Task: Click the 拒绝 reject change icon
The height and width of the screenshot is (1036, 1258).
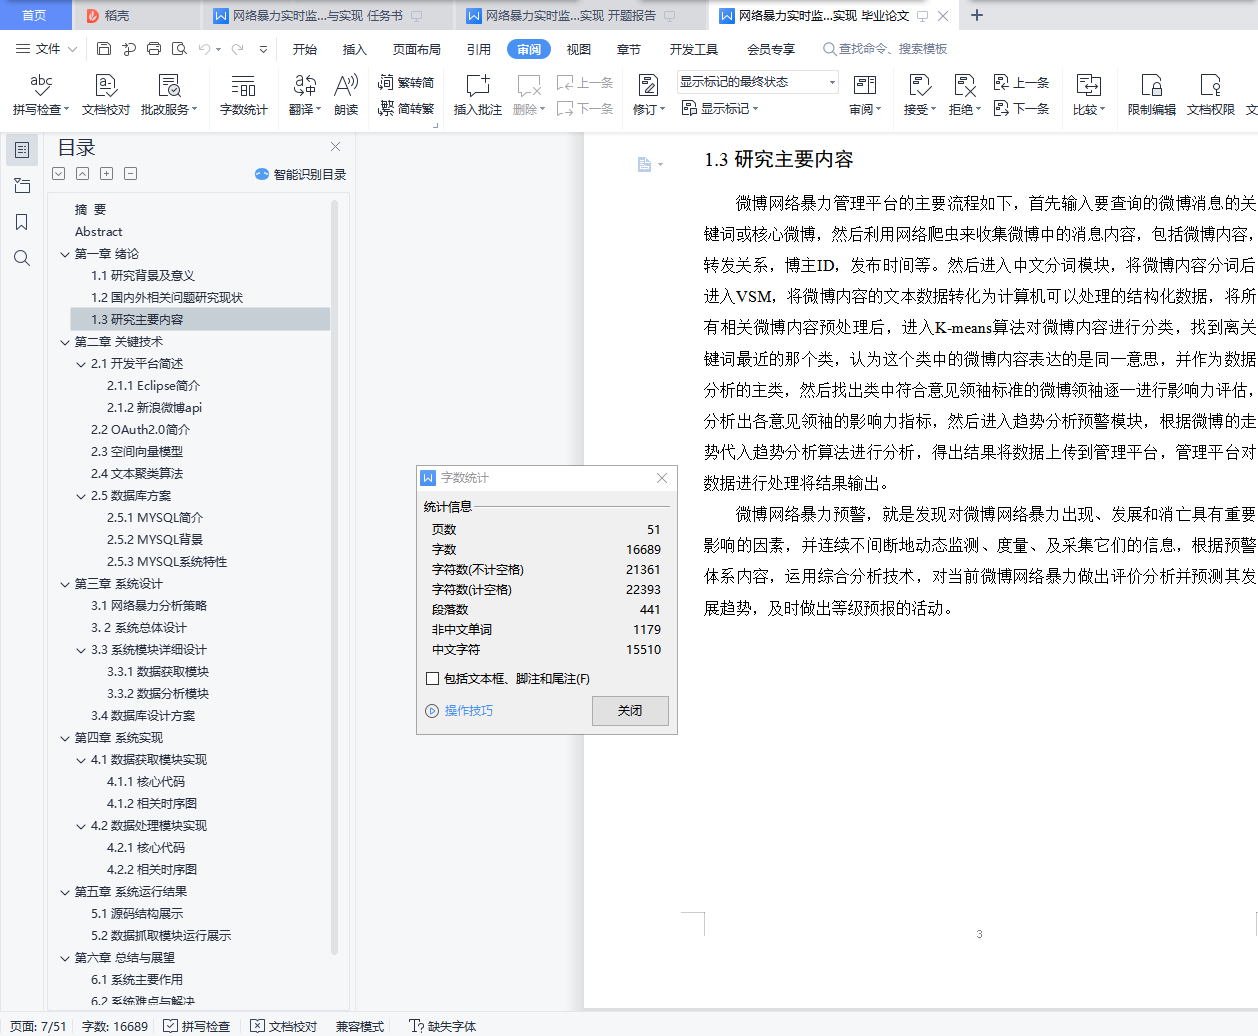Action: click(964, 95)
